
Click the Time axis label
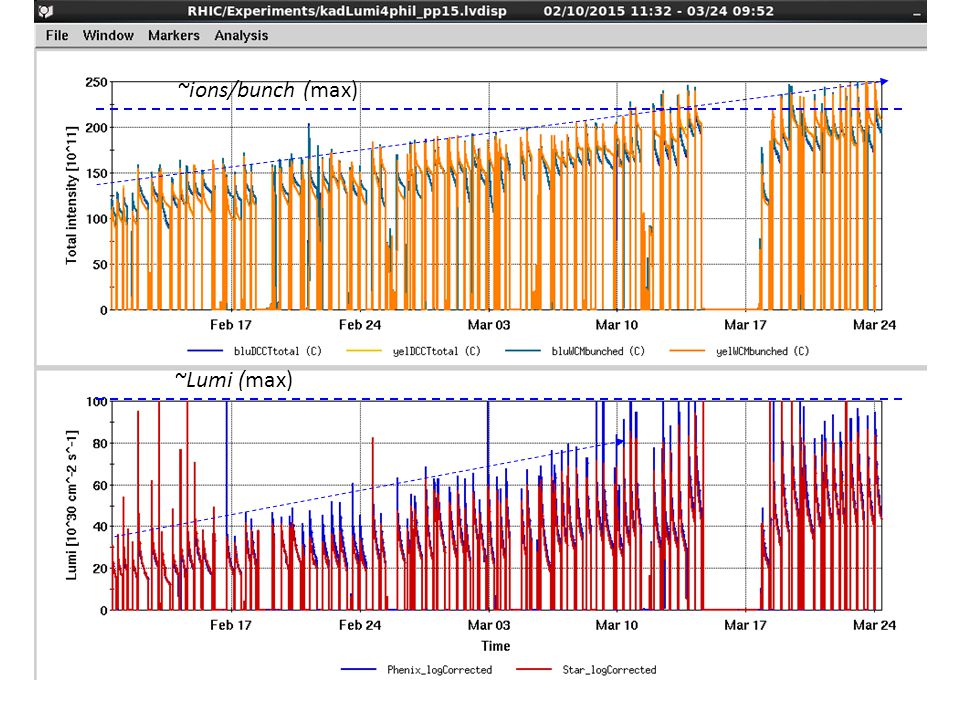coord(495,646)
